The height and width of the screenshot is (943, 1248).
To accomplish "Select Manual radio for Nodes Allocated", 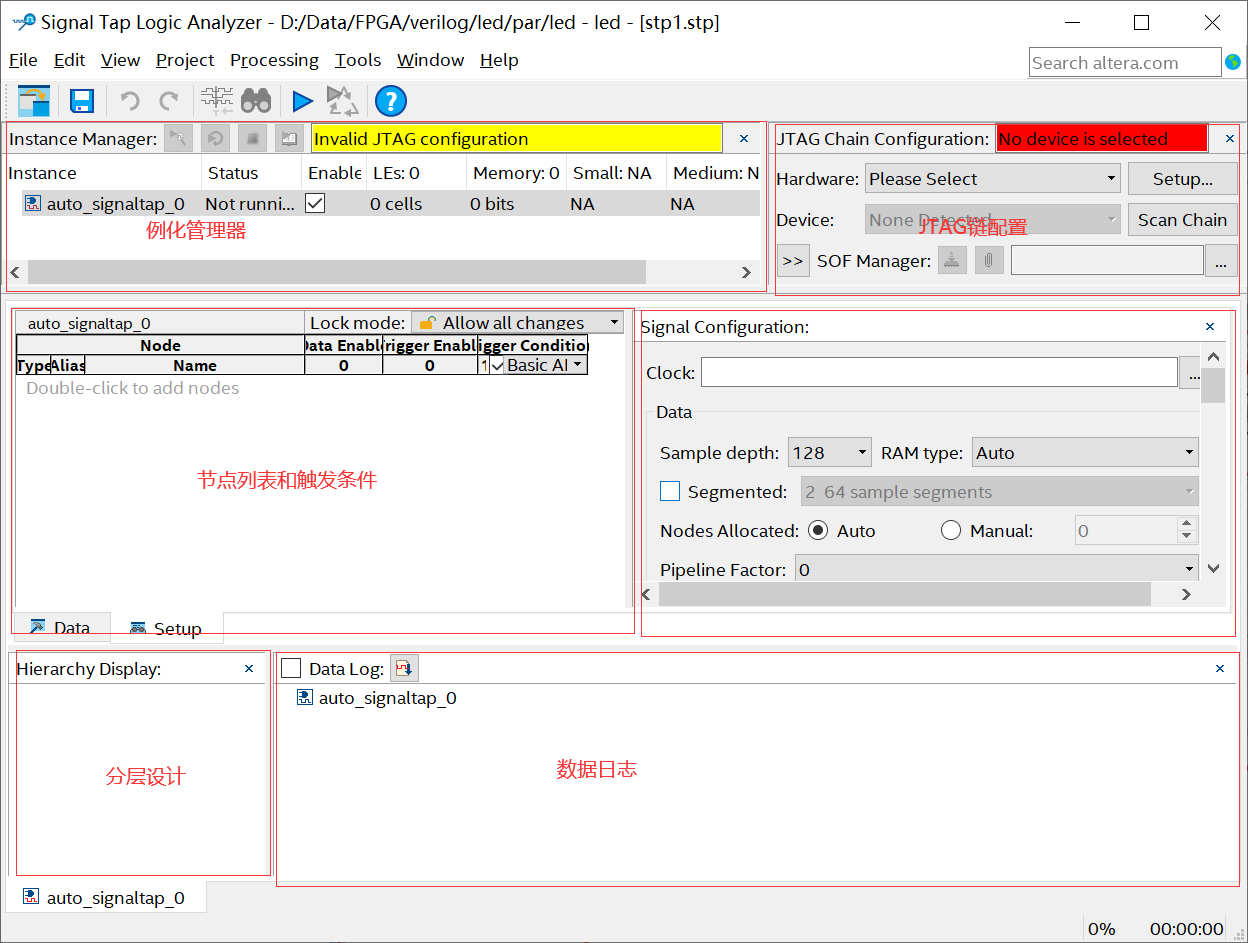I will point(951,531).
